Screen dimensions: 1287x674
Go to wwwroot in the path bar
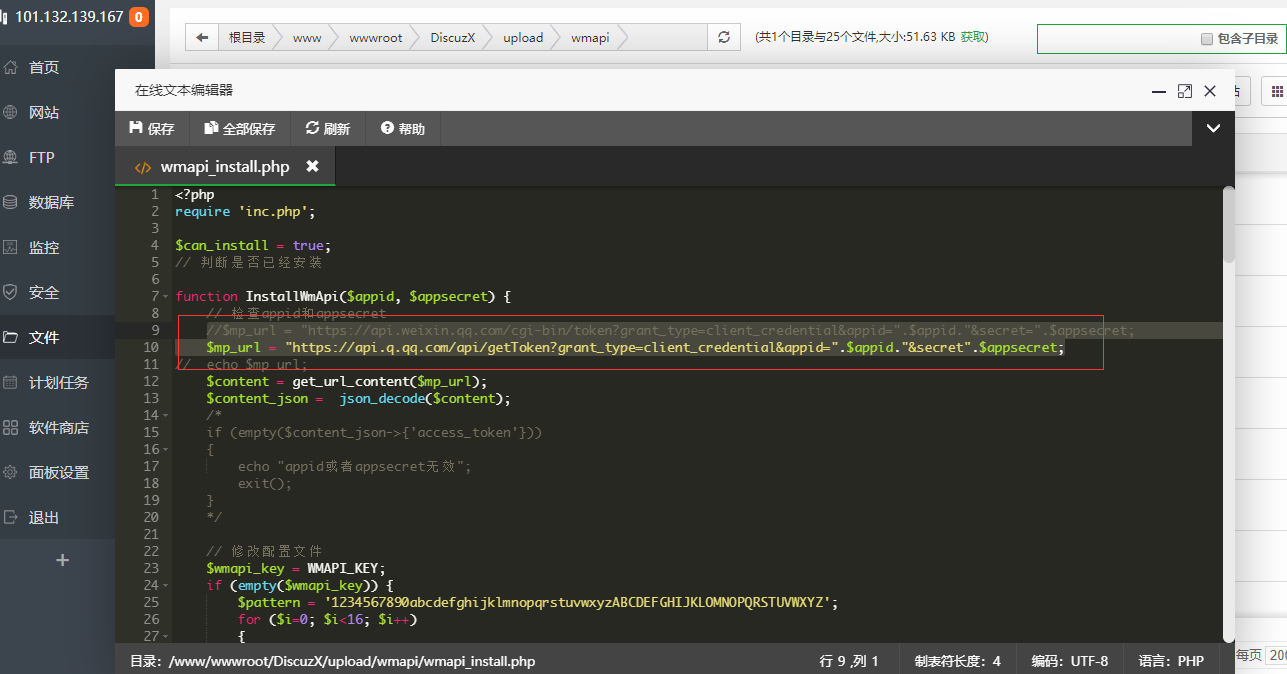tap(376, 37)
